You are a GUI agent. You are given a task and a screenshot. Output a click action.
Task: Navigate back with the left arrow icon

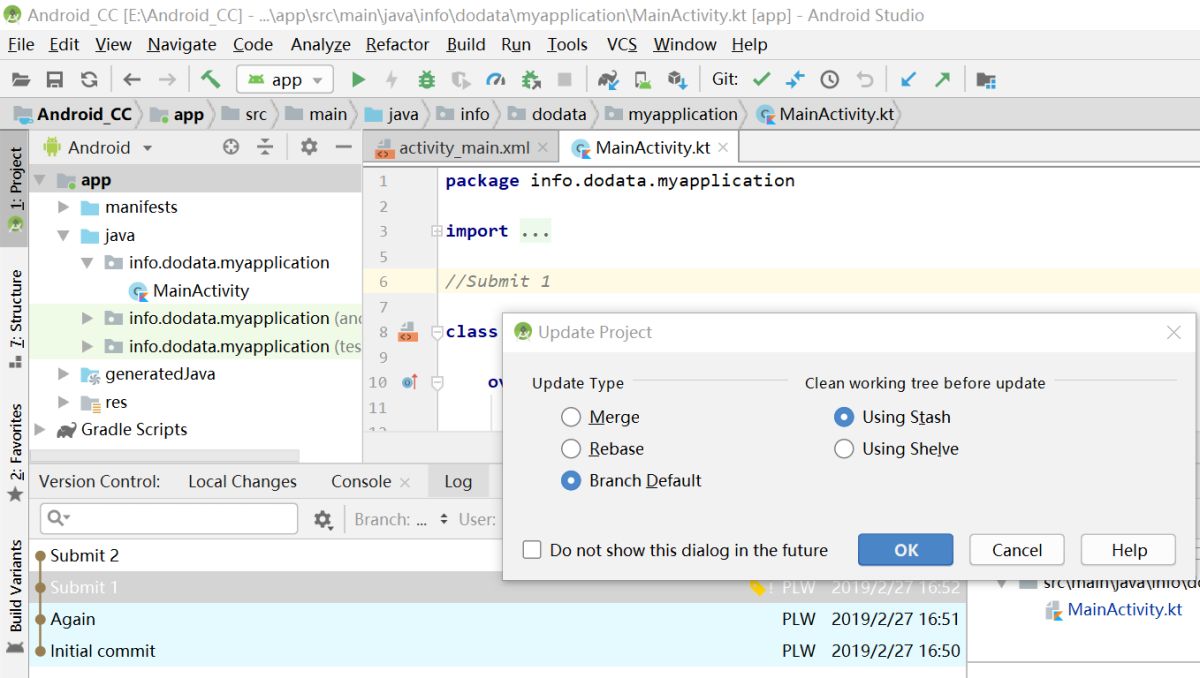(132, 80)
